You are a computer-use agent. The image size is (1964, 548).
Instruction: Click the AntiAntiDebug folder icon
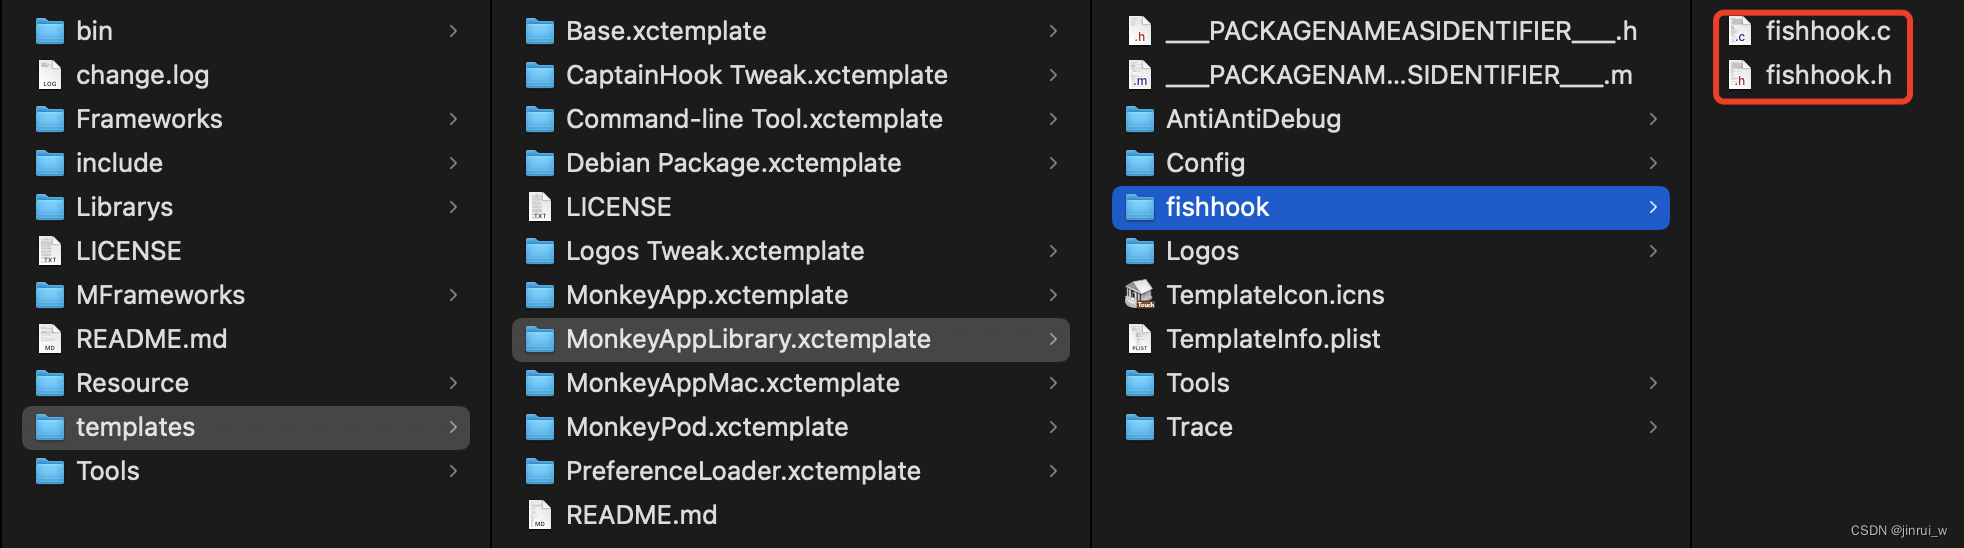[x=1140, y=120]
